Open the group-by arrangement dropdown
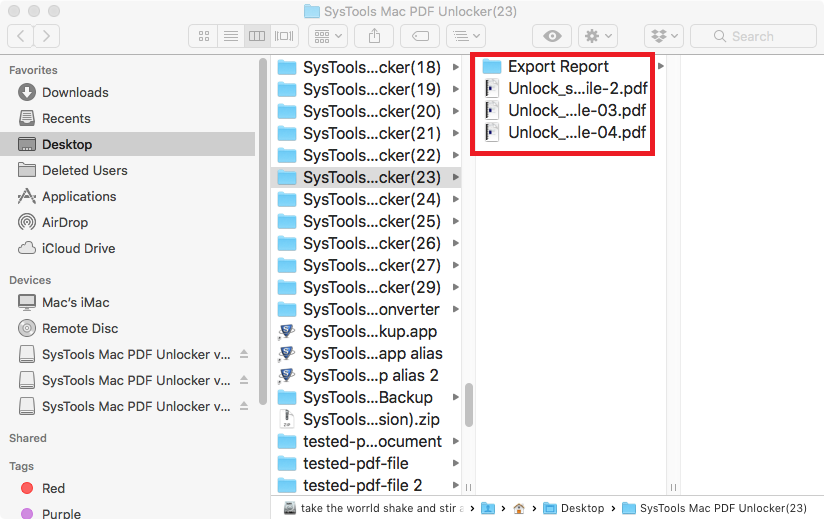824x519 pixels. click(x=328, y=36)
